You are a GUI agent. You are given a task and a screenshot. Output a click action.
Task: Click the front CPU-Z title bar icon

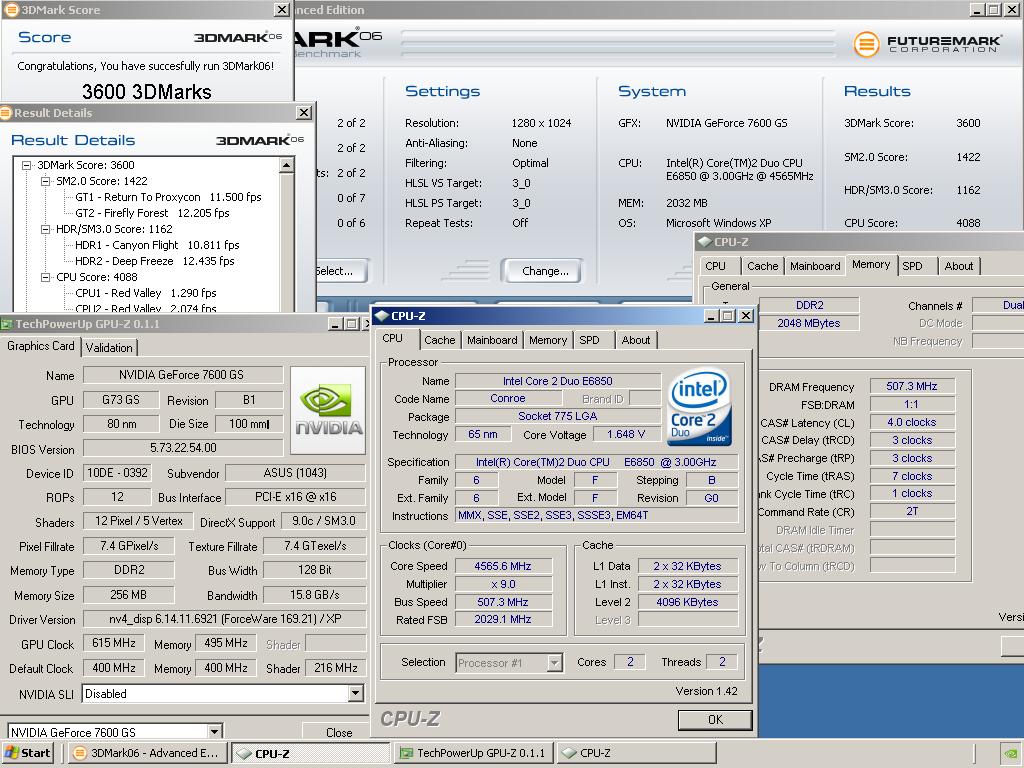pos(382,316)
